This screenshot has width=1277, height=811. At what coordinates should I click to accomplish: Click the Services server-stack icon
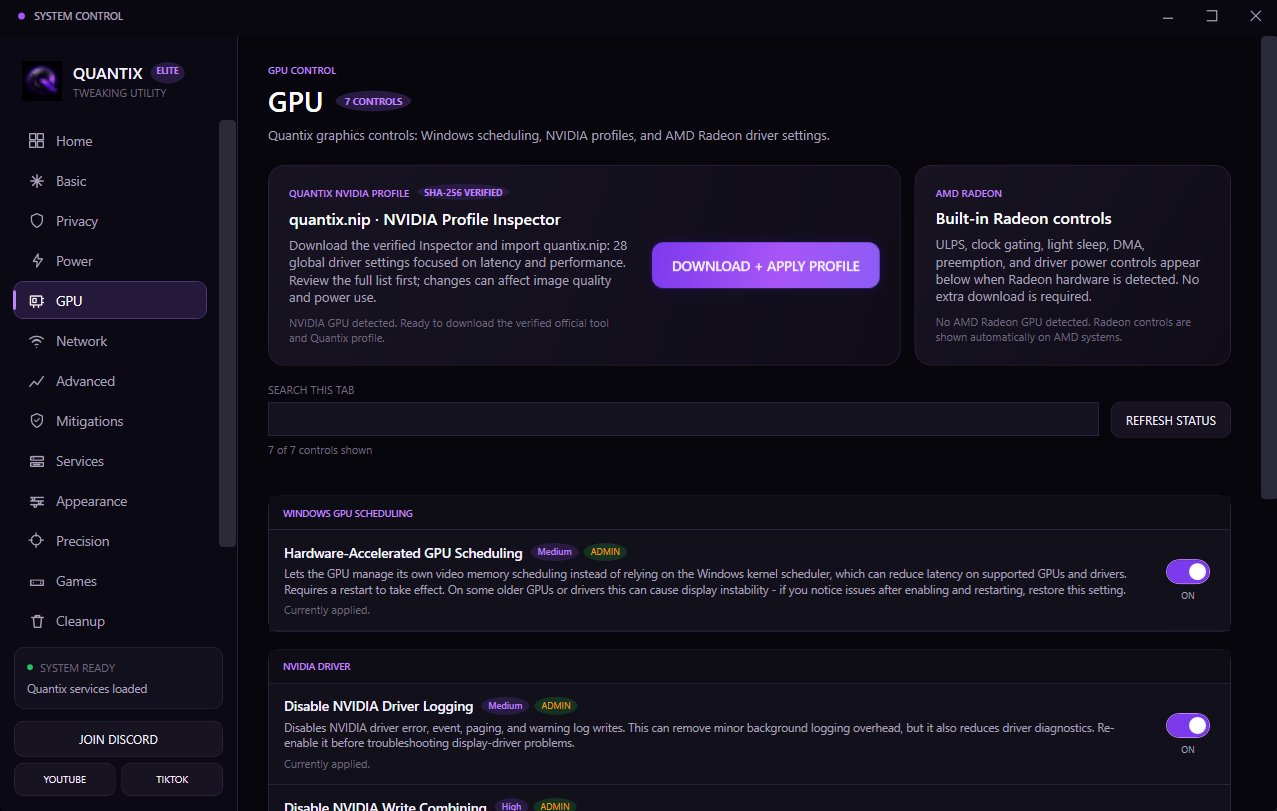(x=37, y=461)
